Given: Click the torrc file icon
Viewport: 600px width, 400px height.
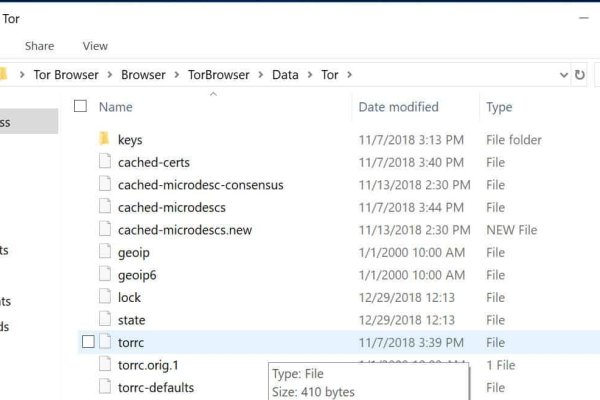Looking at the screenshot, I should click(105, 342).
